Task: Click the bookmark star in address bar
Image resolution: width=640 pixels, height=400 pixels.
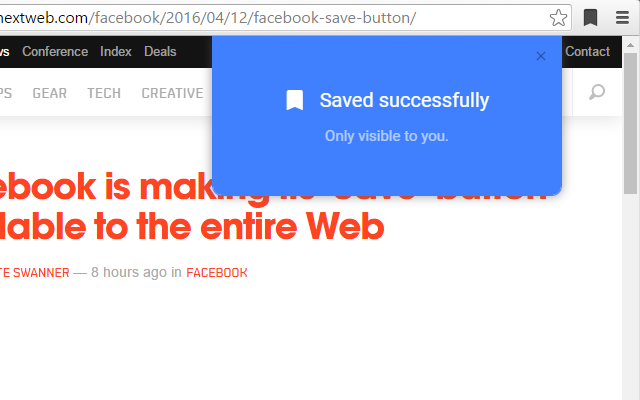Action: (558, 18)
